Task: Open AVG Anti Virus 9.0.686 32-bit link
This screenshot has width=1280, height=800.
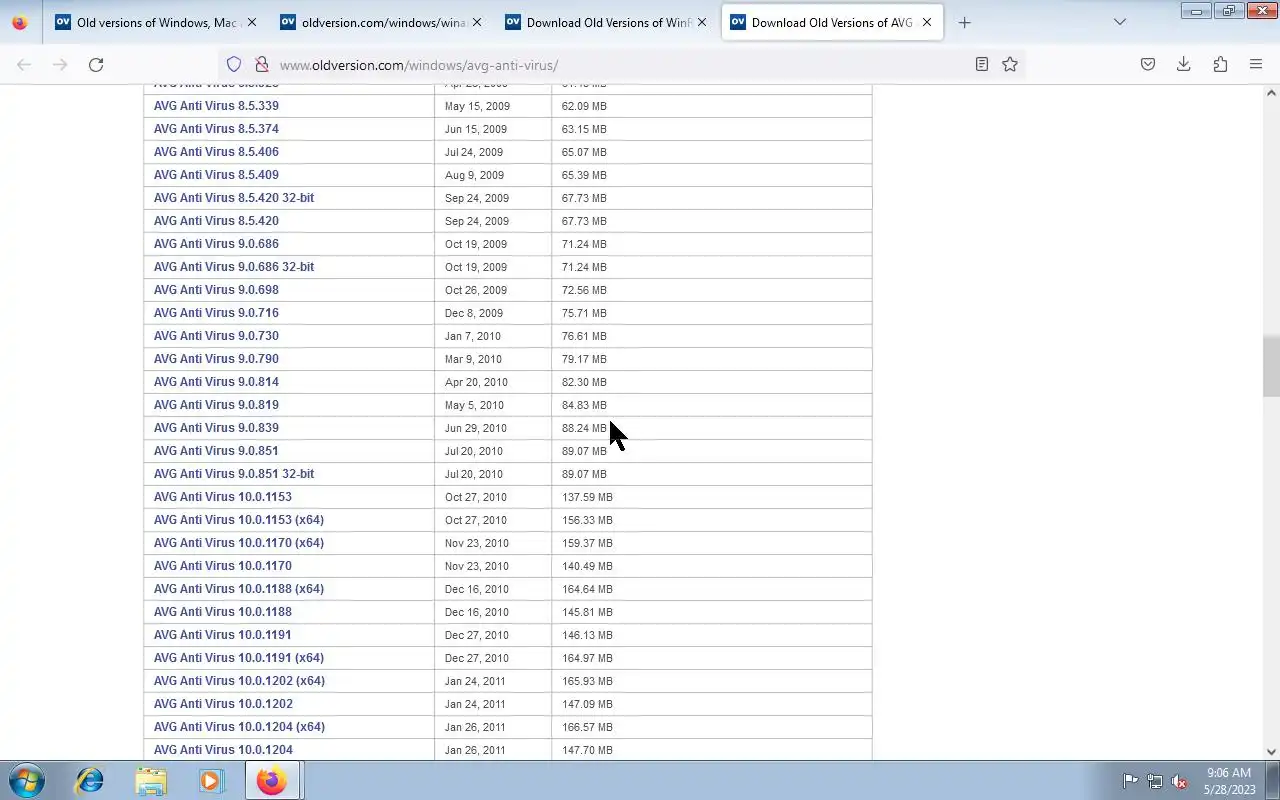Action: pos(234,267)
